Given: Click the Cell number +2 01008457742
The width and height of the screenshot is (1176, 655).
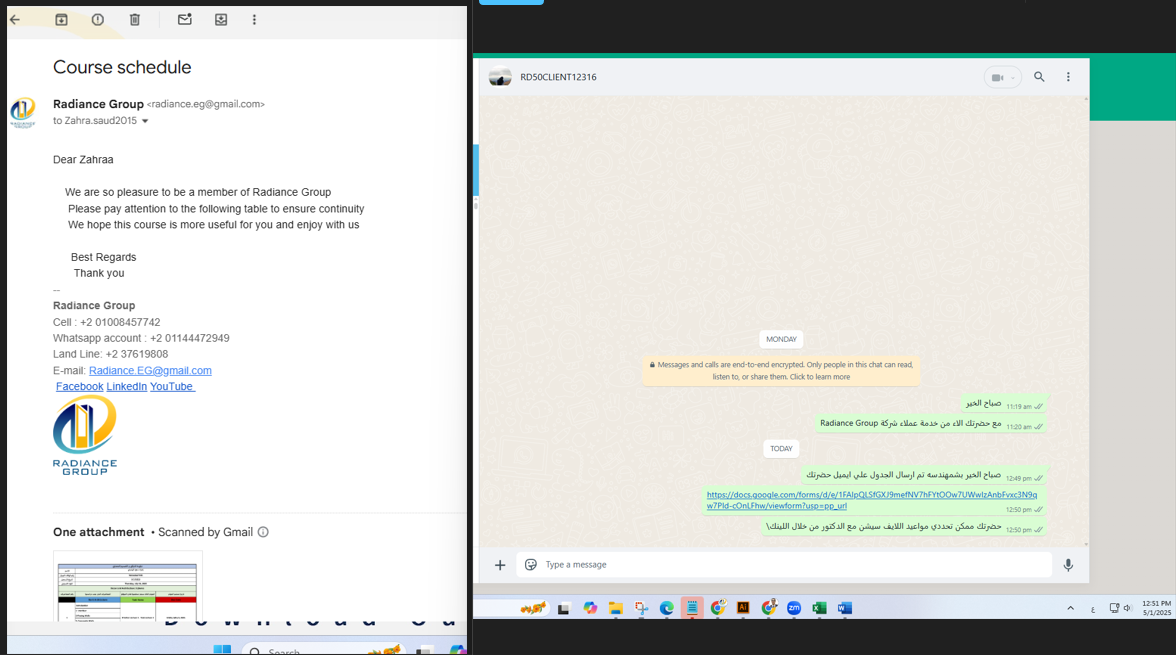Looking at the screenshot, I should pyautogui.click(x=120, y=323).
